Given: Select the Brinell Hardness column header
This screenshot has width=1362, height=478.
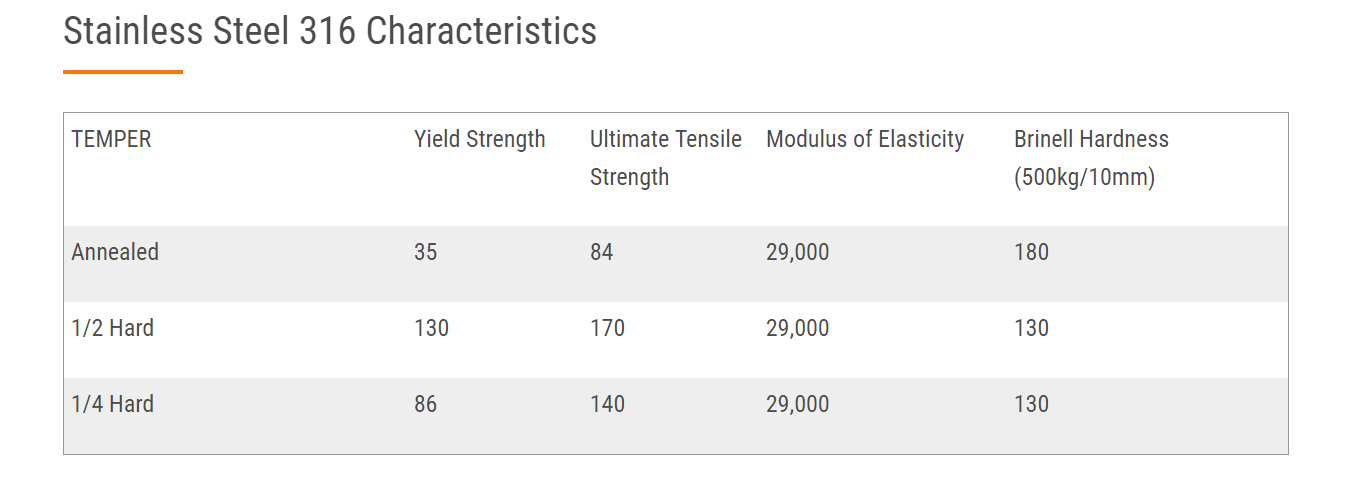Looking at the screenshot, I should tap(1091, 158).
